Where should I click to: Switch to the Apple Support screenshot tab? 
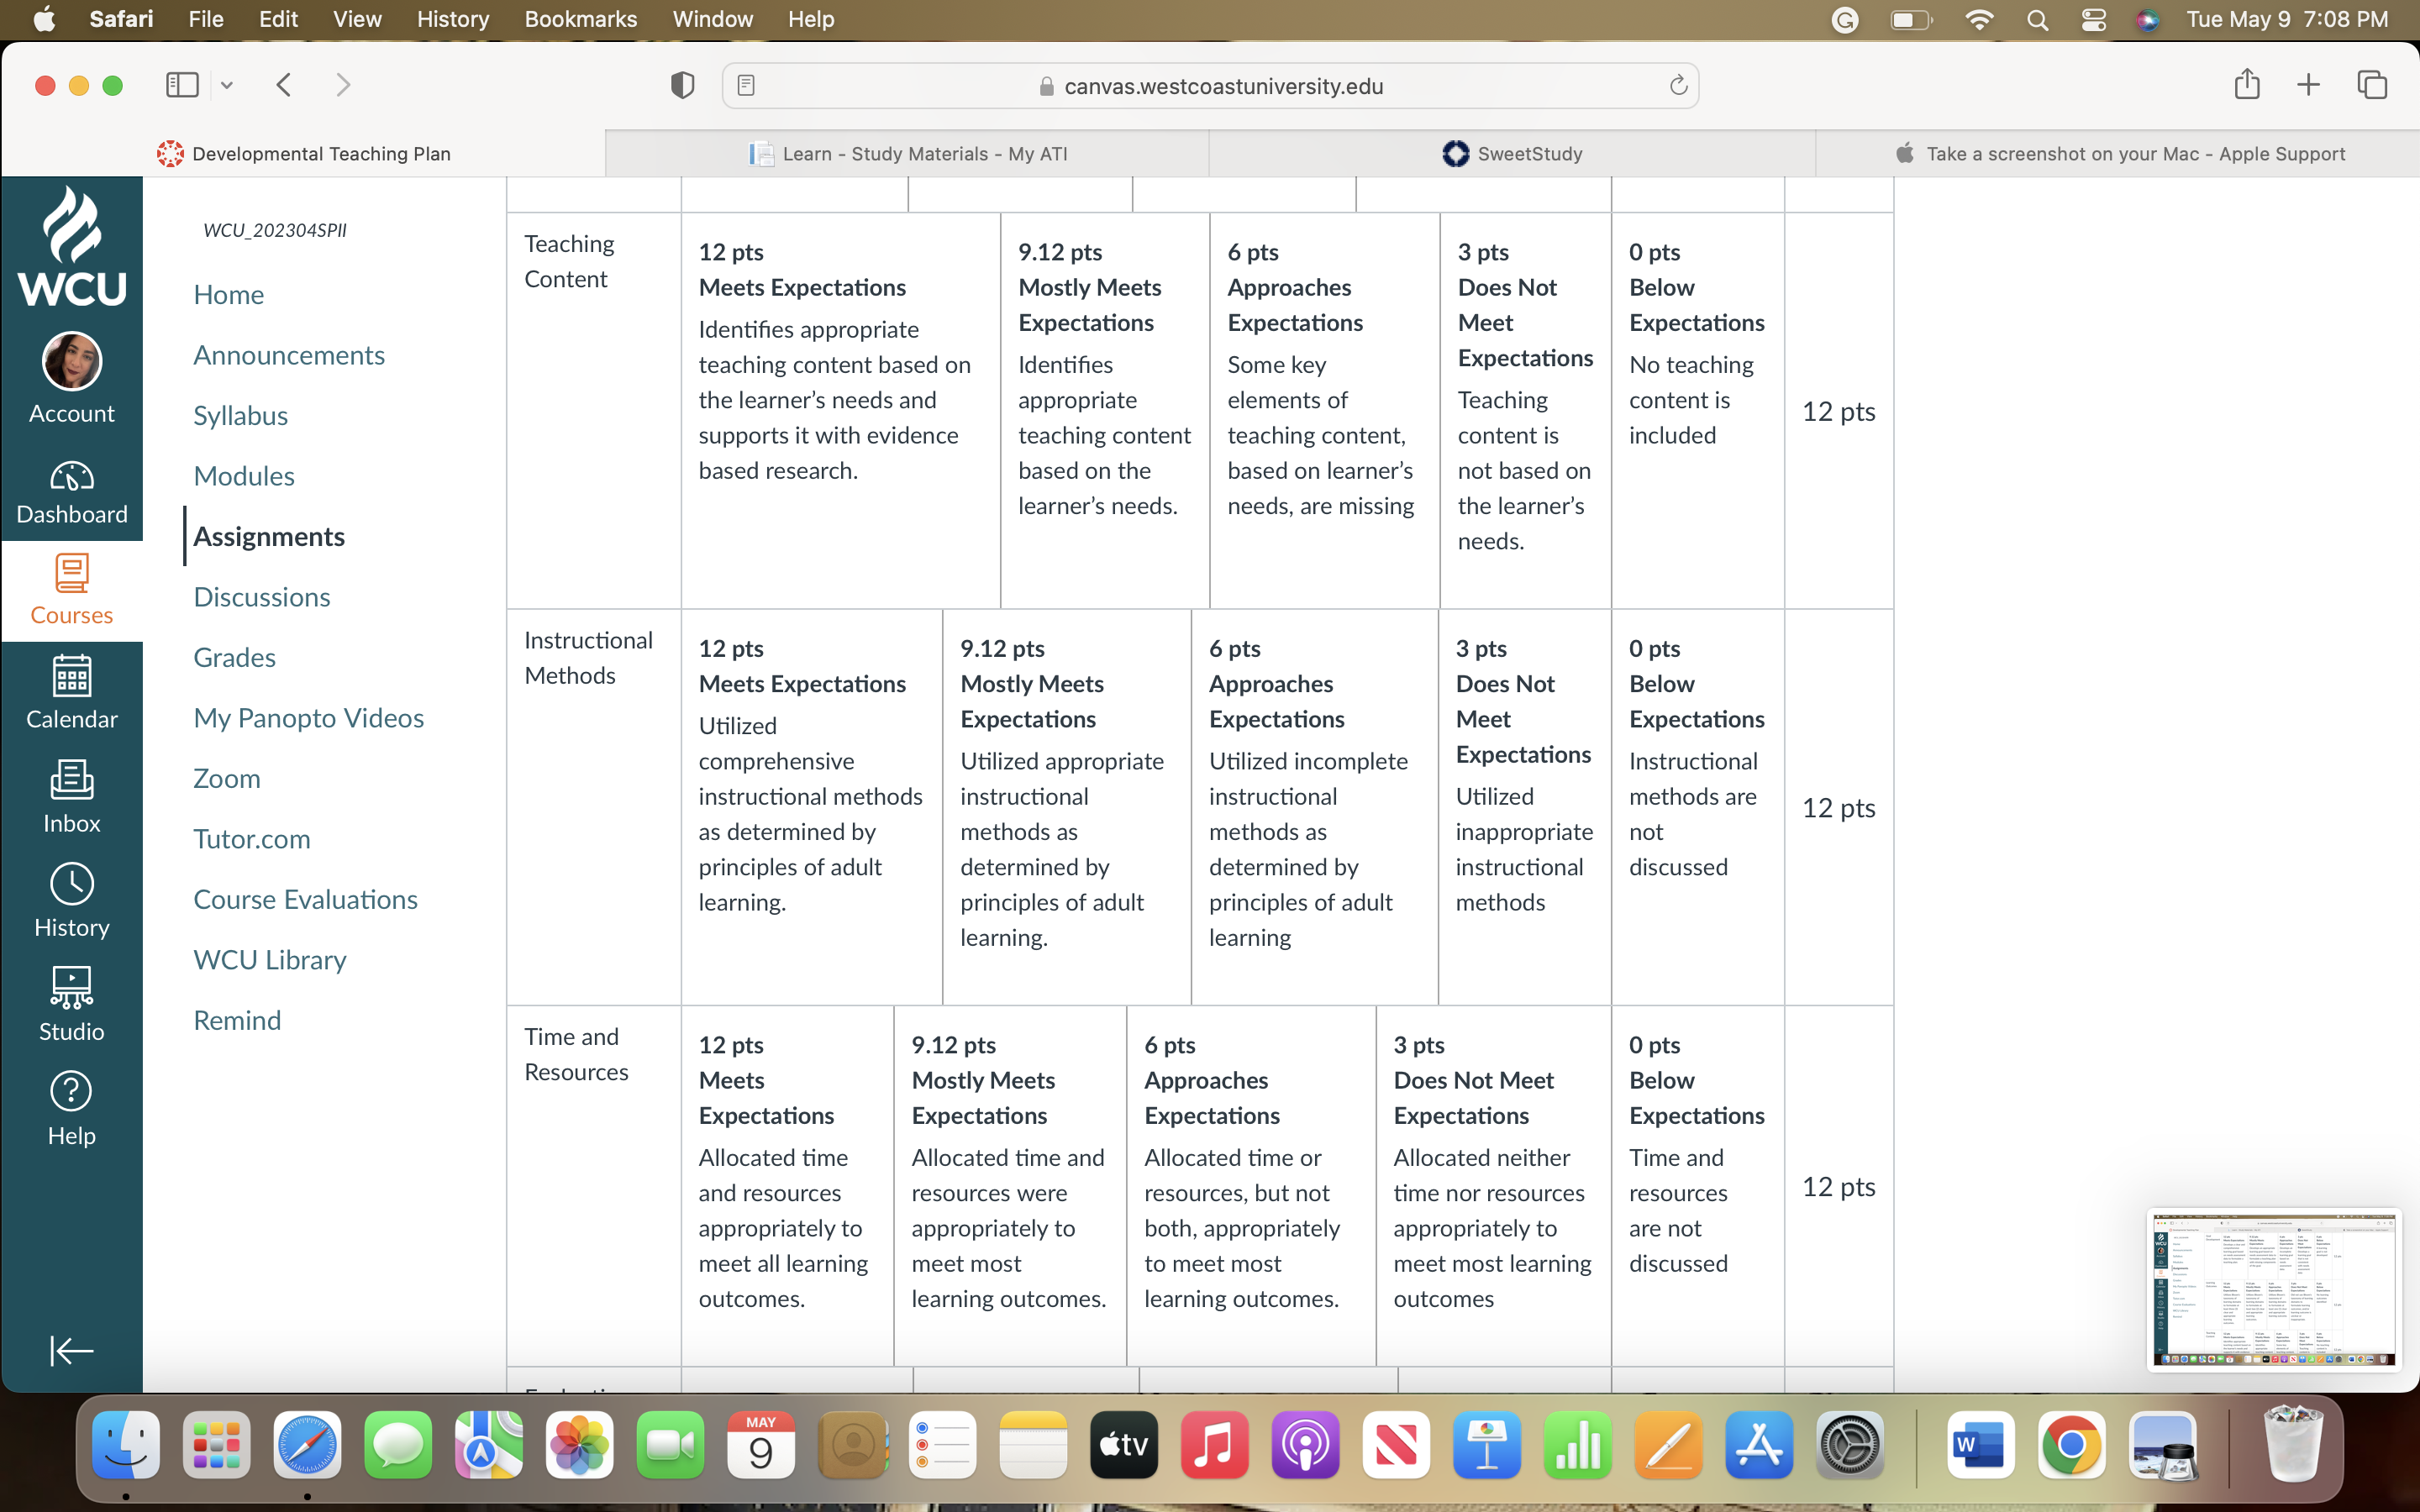pos(2118,154)
